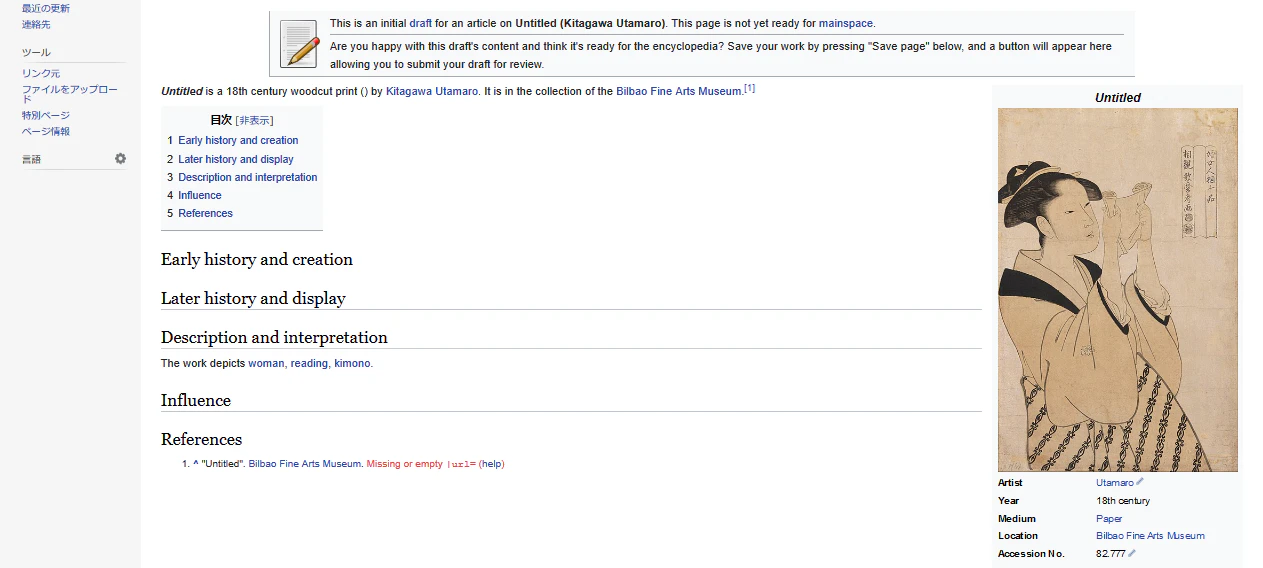Screen dimensions: 1263x568
Task: Open Bilbao Fine Arts Museum link in References
Action: (304, 464)
